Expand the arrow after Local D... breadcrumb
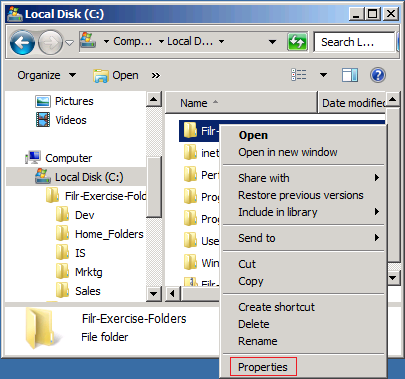The image size is (405, 379). (221, 42)
